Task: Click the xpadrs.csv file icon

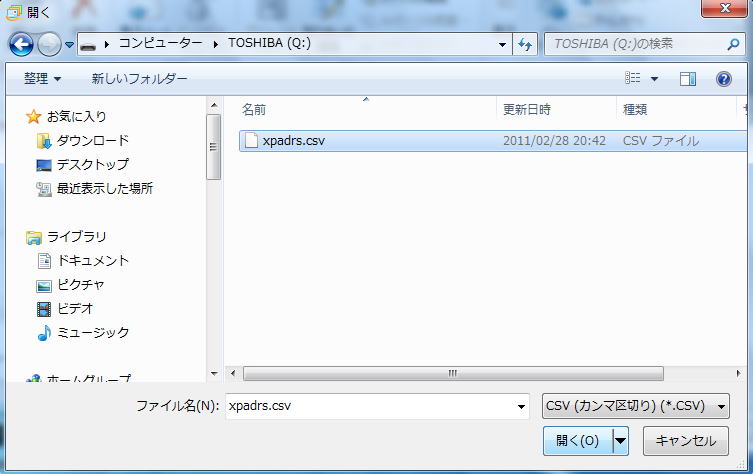Action: pos(251,140)
